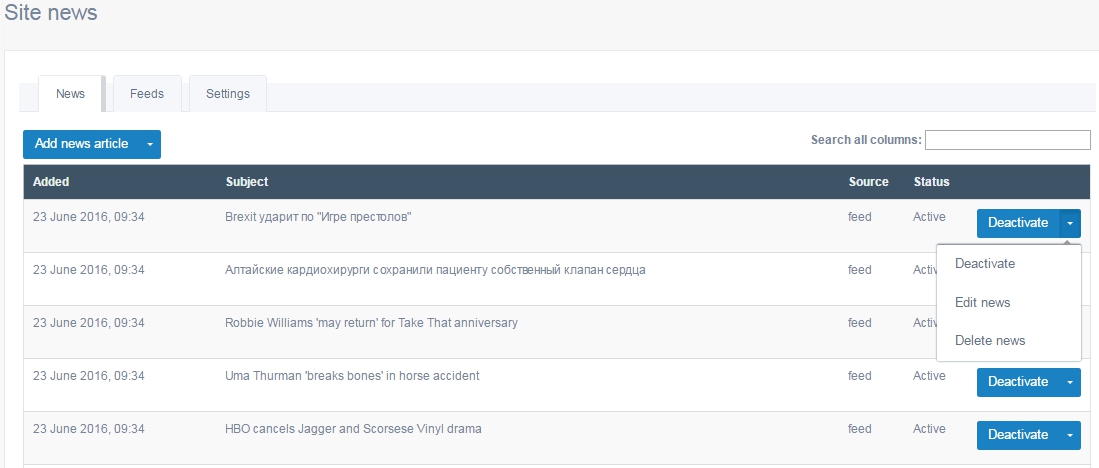Deactivate the HBO cancels Vinyl article

pos(1018,435)
